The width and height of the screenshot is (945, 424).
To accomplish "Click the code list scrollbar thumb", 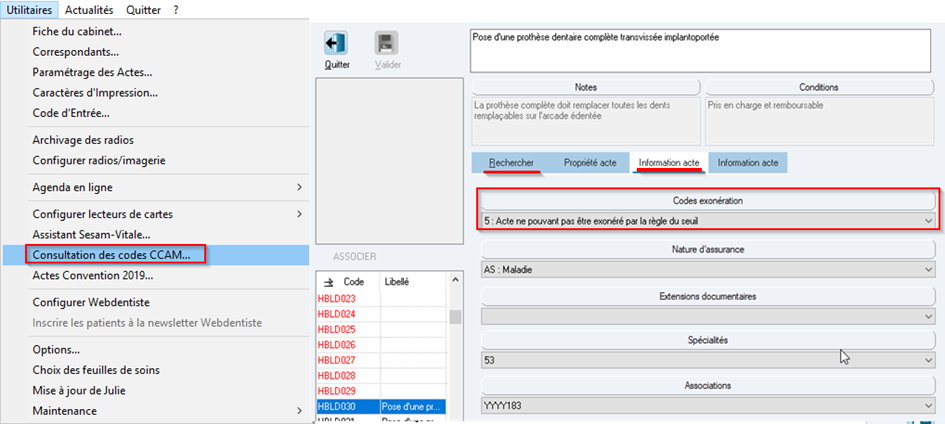I will click(x=456, y=317).
